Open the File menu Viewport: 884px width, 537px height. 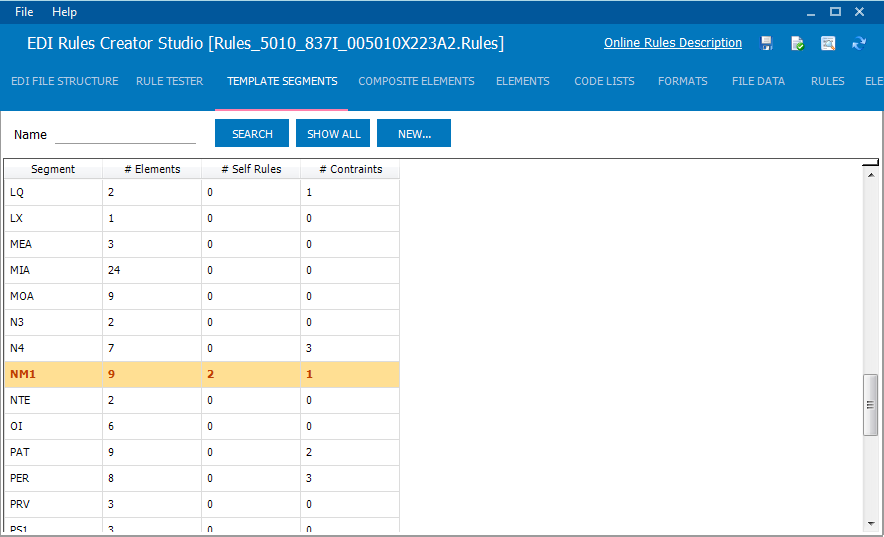pos(24,12)
